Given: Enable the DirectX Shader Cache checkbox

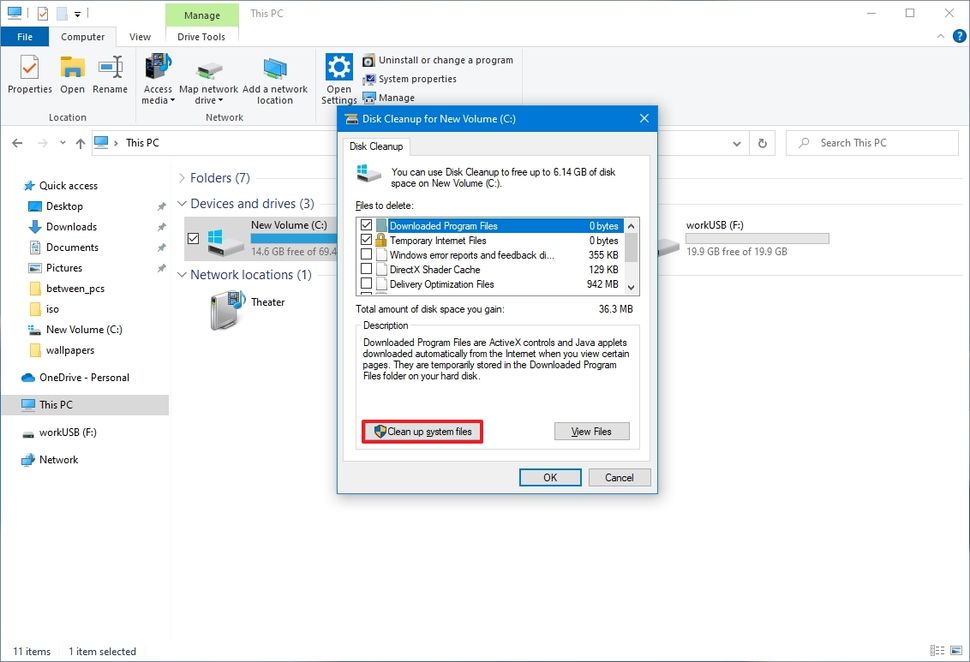Looking at the screenshot, I should tap(366, 270).
